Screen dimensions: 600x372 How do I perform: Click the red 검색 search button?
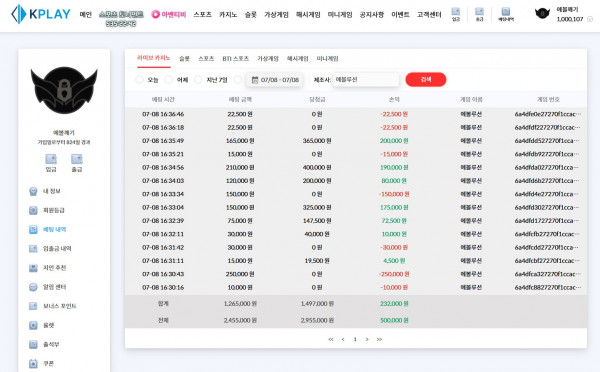[x=426, y=80]
